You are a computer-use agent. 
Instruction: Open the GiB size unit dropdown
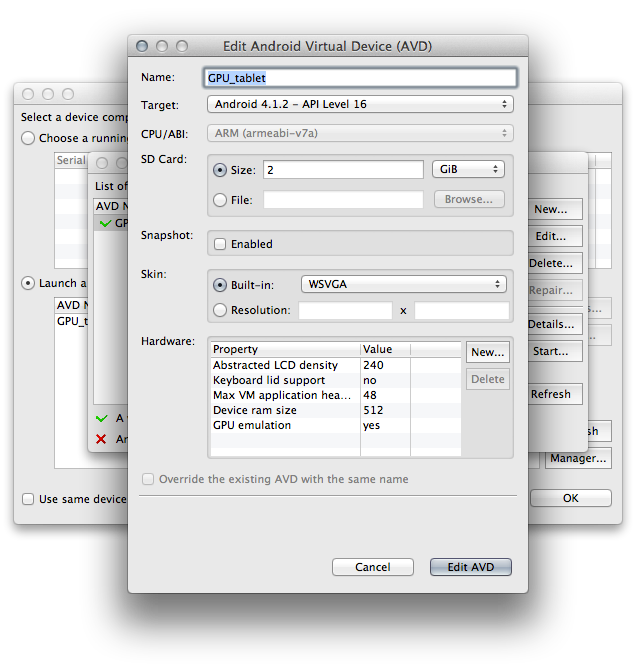coord(467,170)
